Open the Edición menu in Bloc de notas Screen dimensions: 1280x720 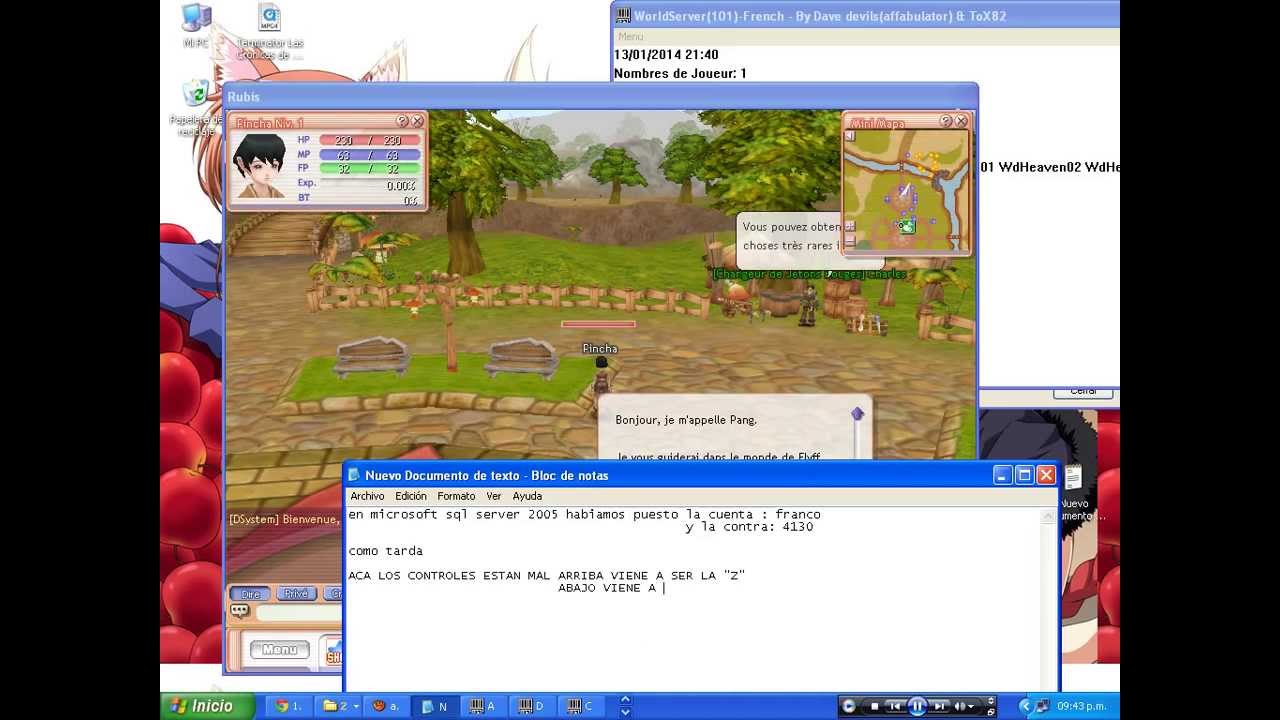pos(411,496)
